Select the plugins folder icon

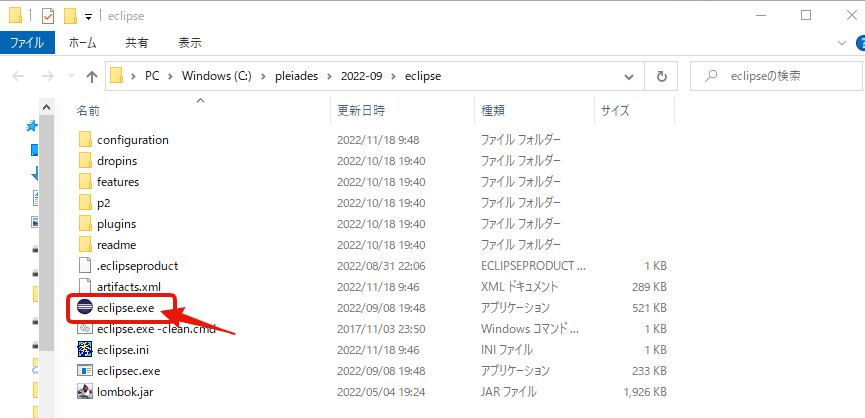pyautogui.click(x=84, y=223)
